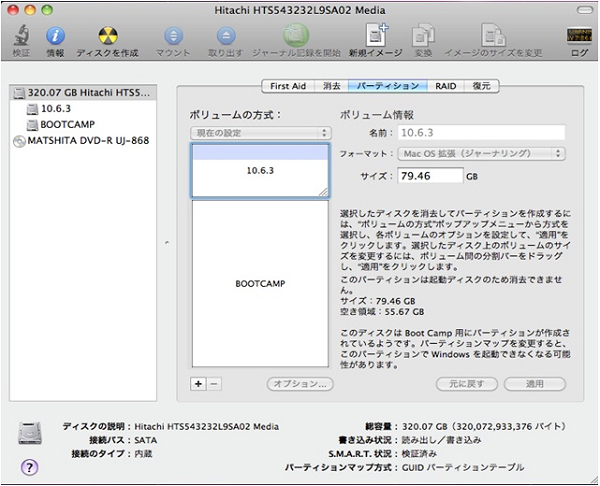Switch to the 復元 (Restore) tab
The height and width of the screenshot is (486, 600).
point(481,86)
